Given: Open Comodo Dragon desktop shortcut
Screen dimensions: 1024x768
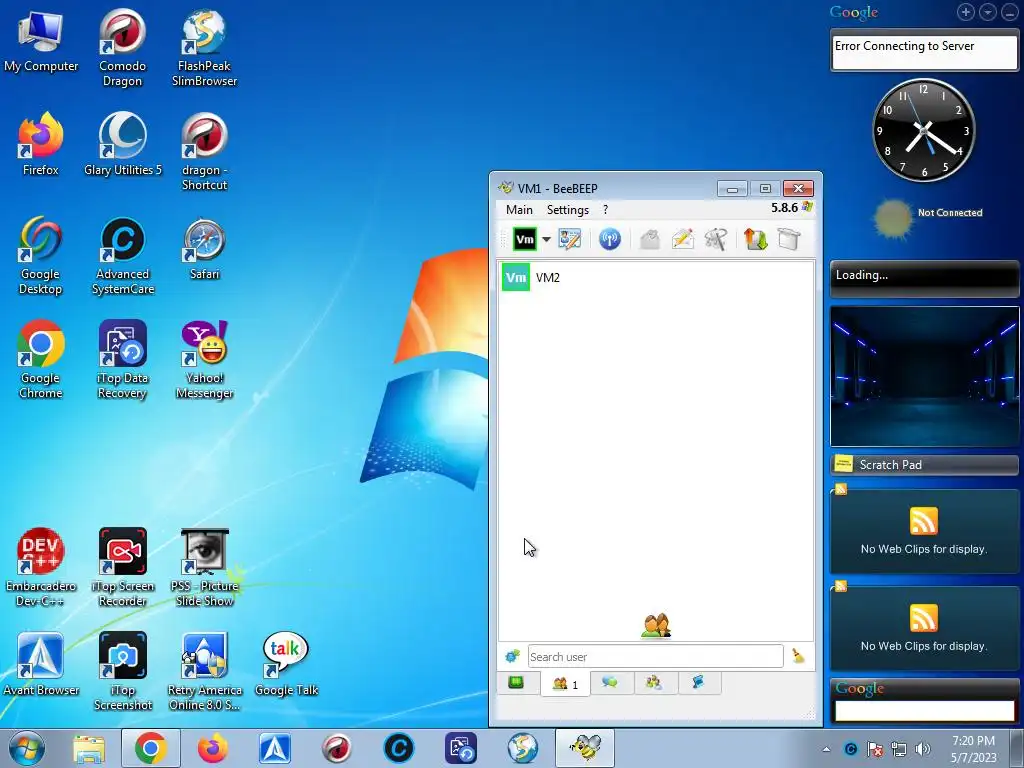Looking at the screenshot, I should tap(122, 48).
